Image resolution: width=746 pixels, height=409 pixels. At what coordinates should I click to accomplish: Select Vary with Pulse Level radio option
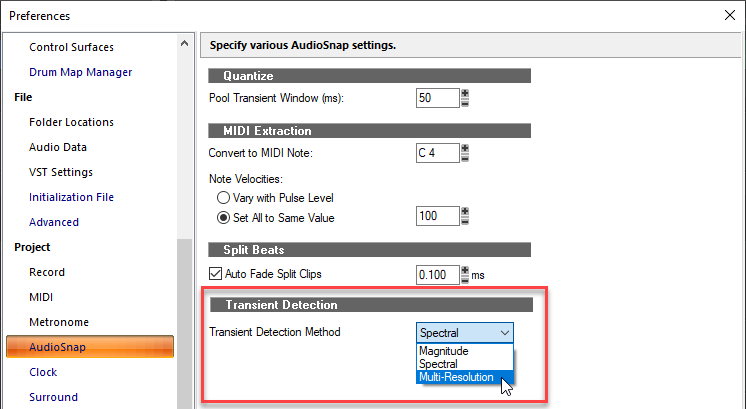(222, 197)
